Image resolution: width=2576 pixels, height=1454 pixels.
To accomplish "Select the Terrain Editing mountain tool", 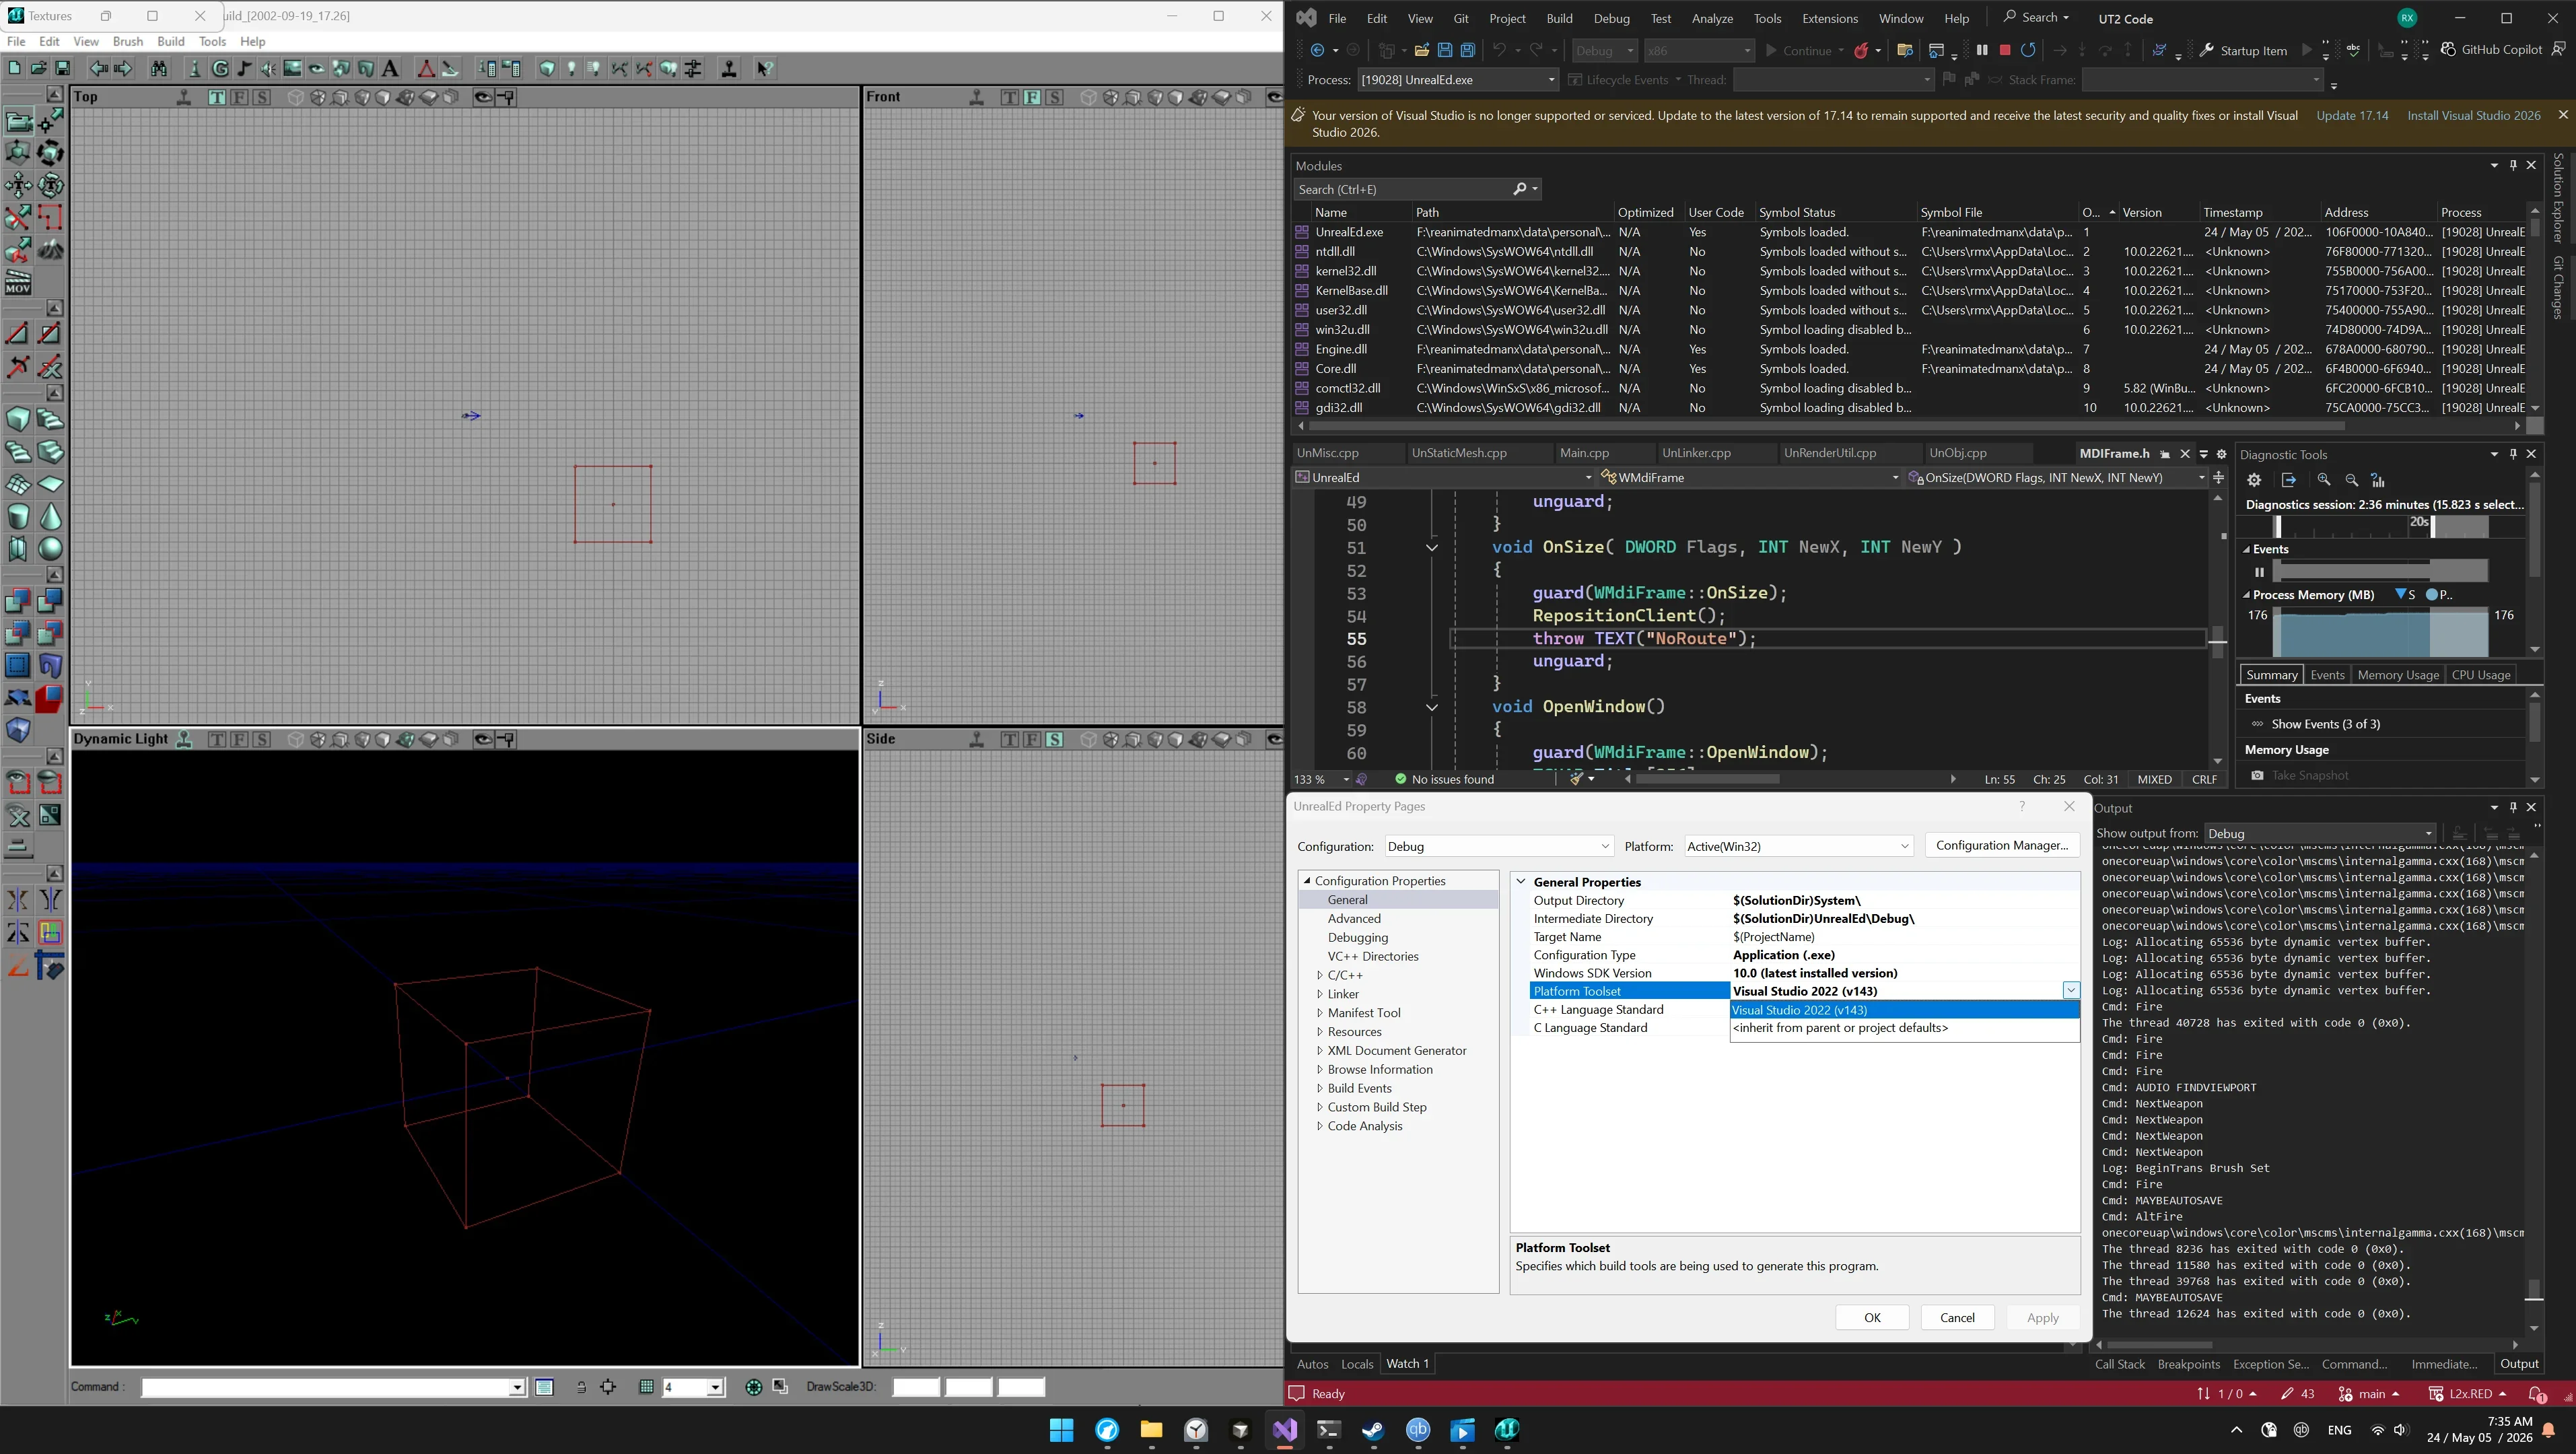I will click(51, 250).
